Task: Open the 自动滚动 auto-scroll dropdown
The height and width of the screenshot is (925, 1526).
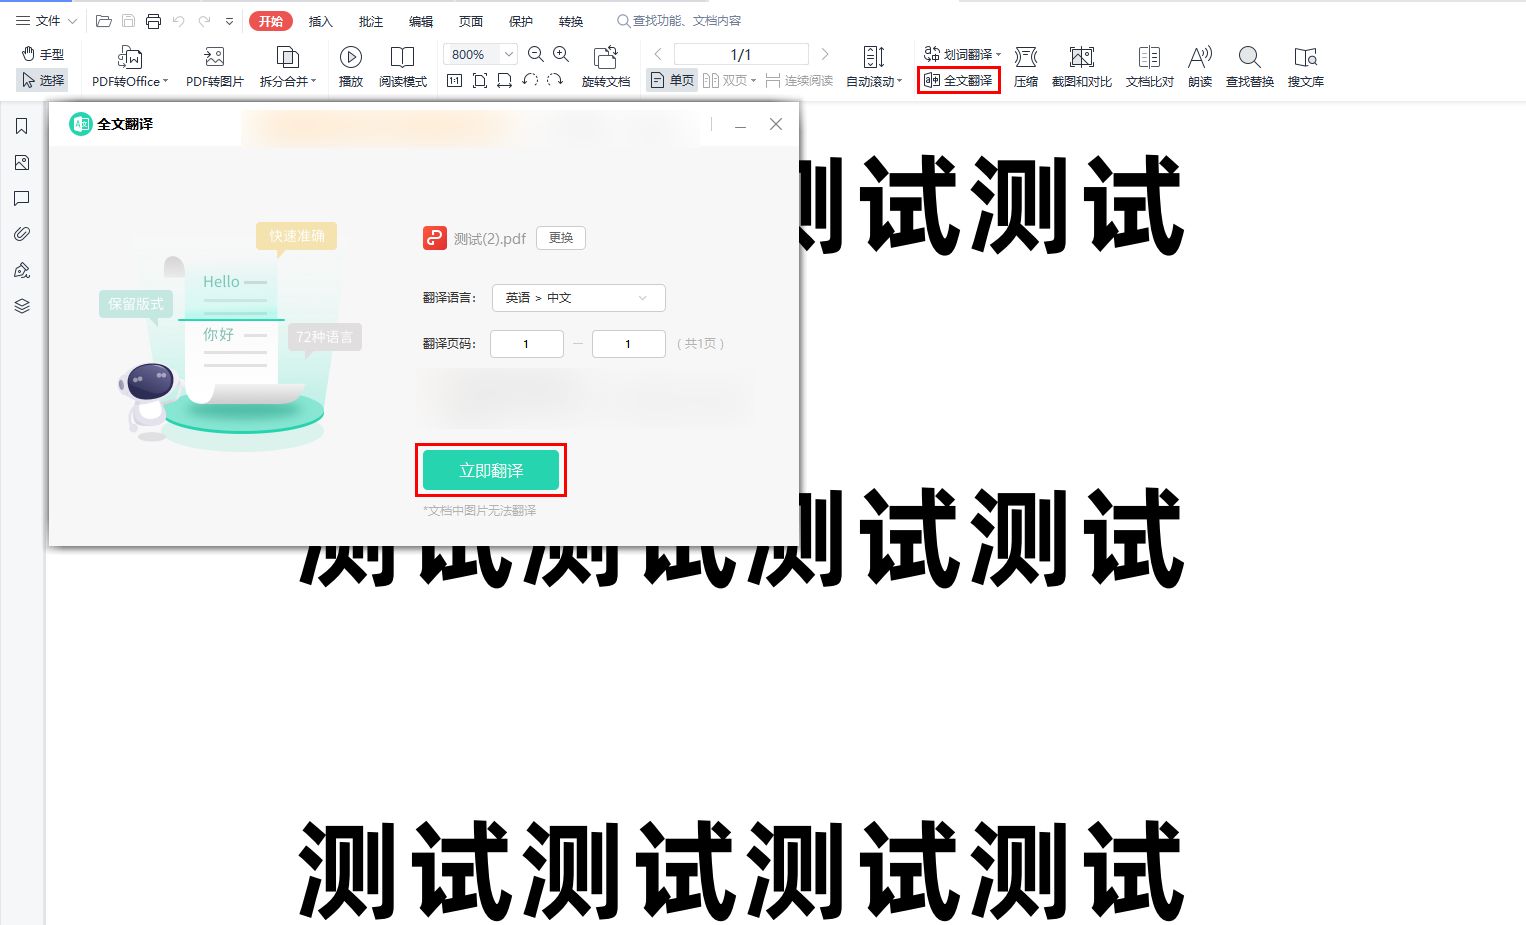Action: tap(874, 65)
